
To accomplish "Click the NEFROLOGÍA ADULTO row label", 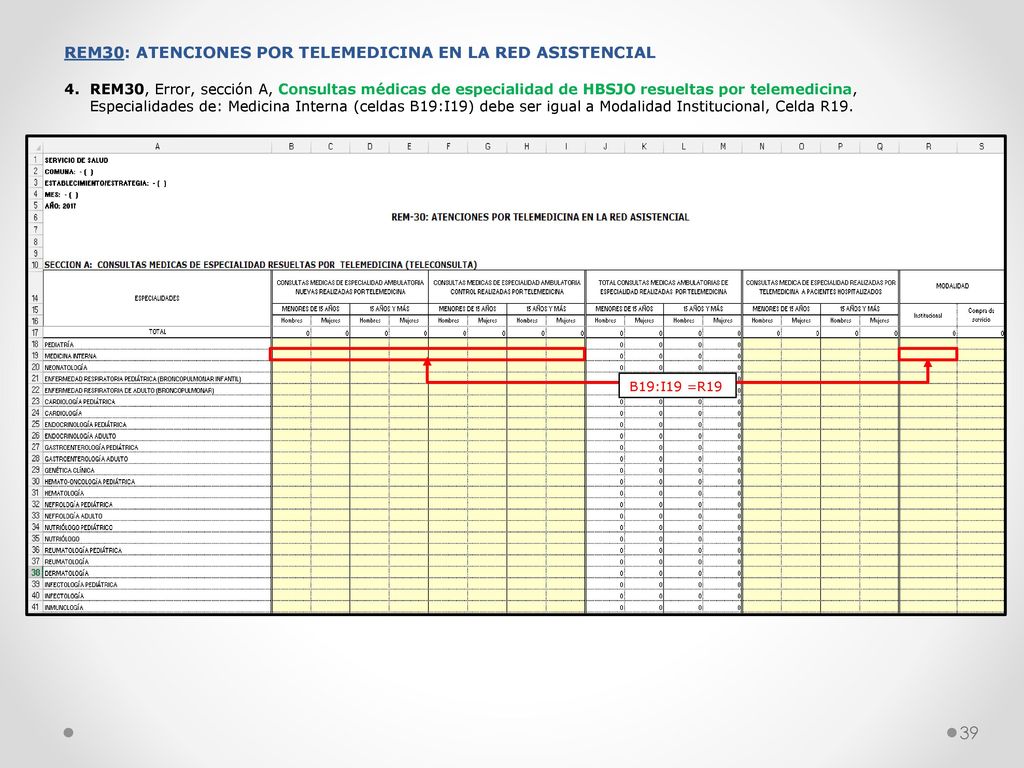I will click(x=73, y=516).
